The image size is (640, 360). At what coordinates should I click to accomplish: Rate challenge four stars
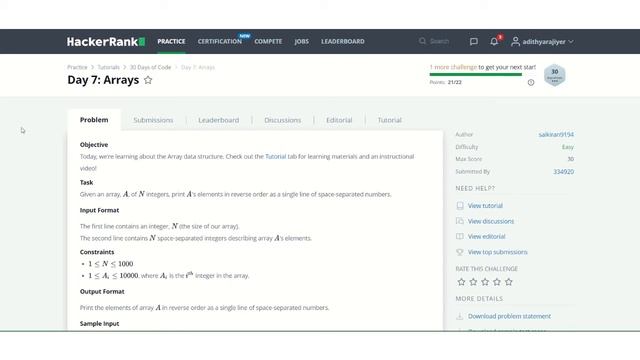[497, 282]
